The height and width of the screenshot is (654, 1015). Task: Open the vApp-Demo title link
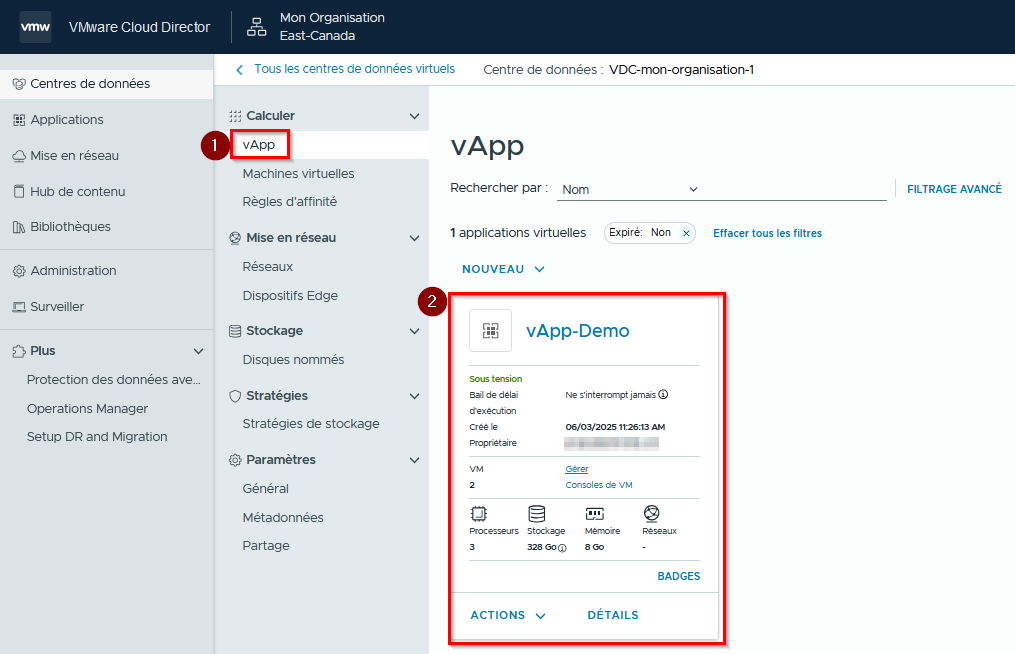(x=577, y=331)
